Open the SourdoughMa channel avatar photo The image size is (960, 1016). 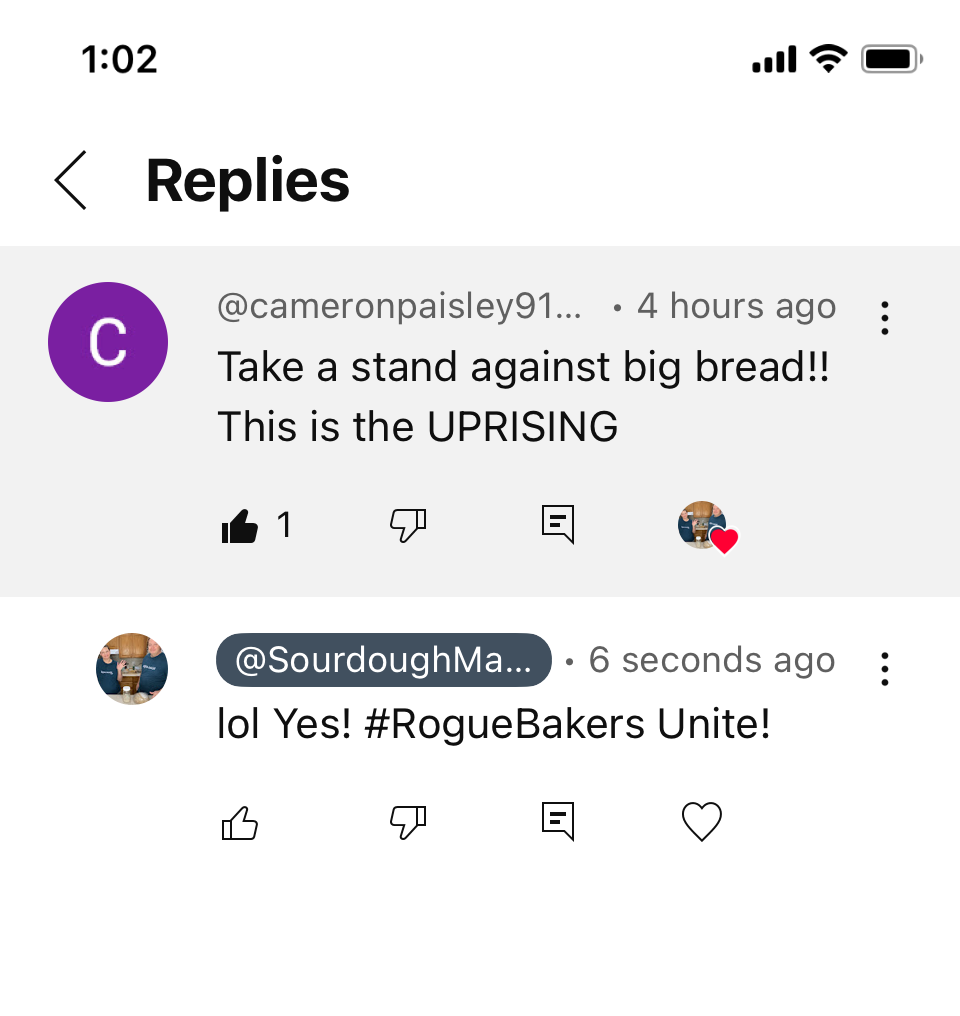click(x=132, y=669)
